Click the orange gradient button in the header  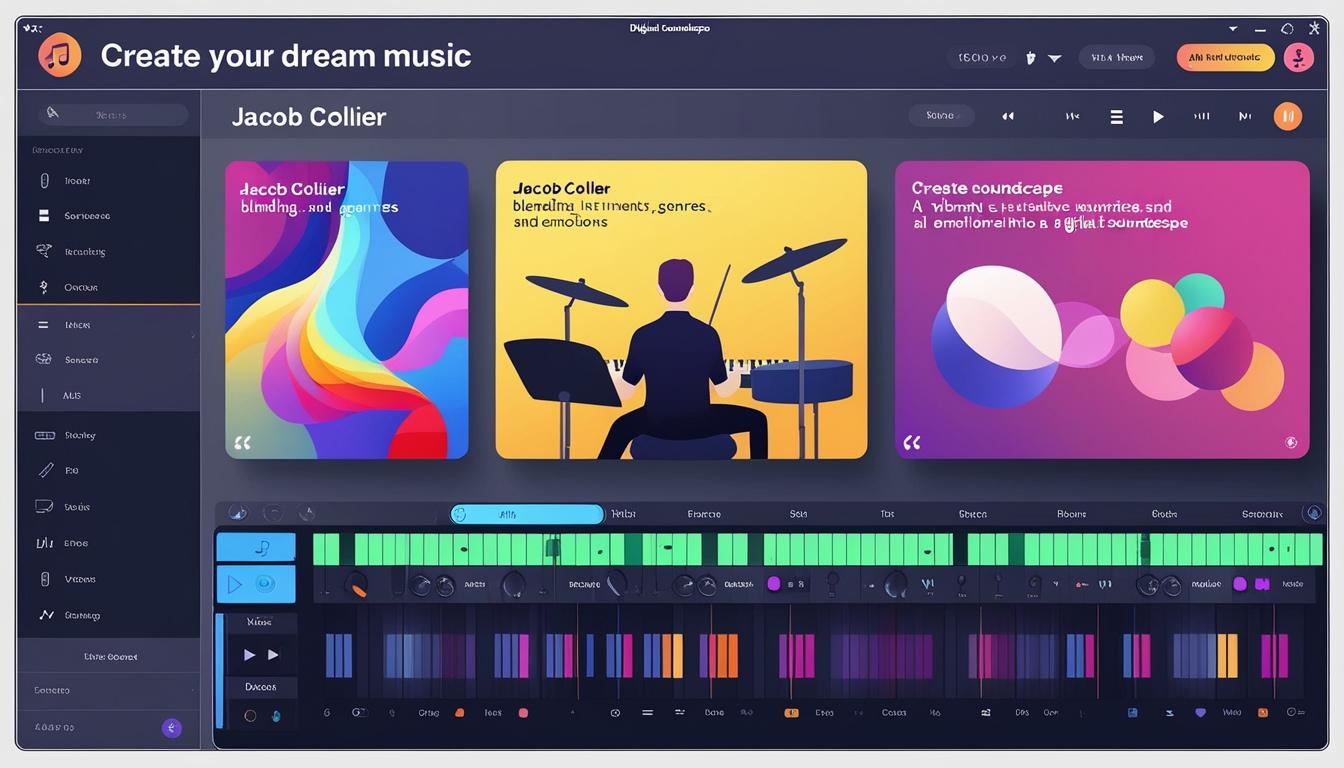coord(1225,57)
